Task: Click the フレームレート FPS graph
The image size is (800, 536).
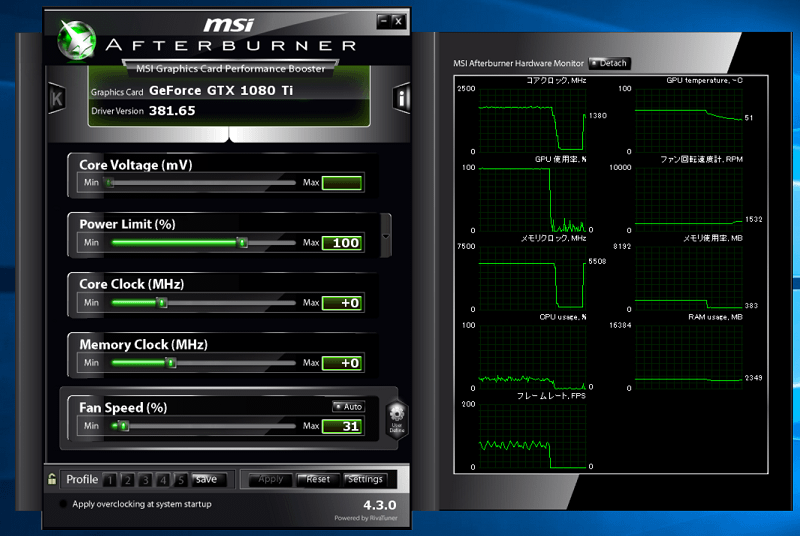Action: [532, 436]
